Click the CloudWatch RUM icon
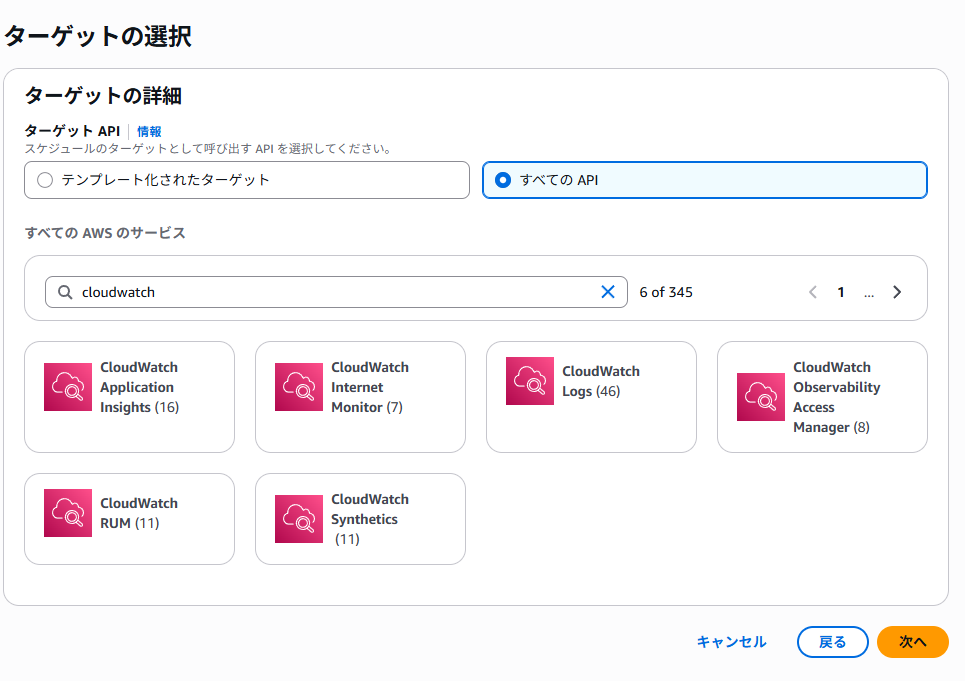965x681 pixels. [x=68, y=513]
